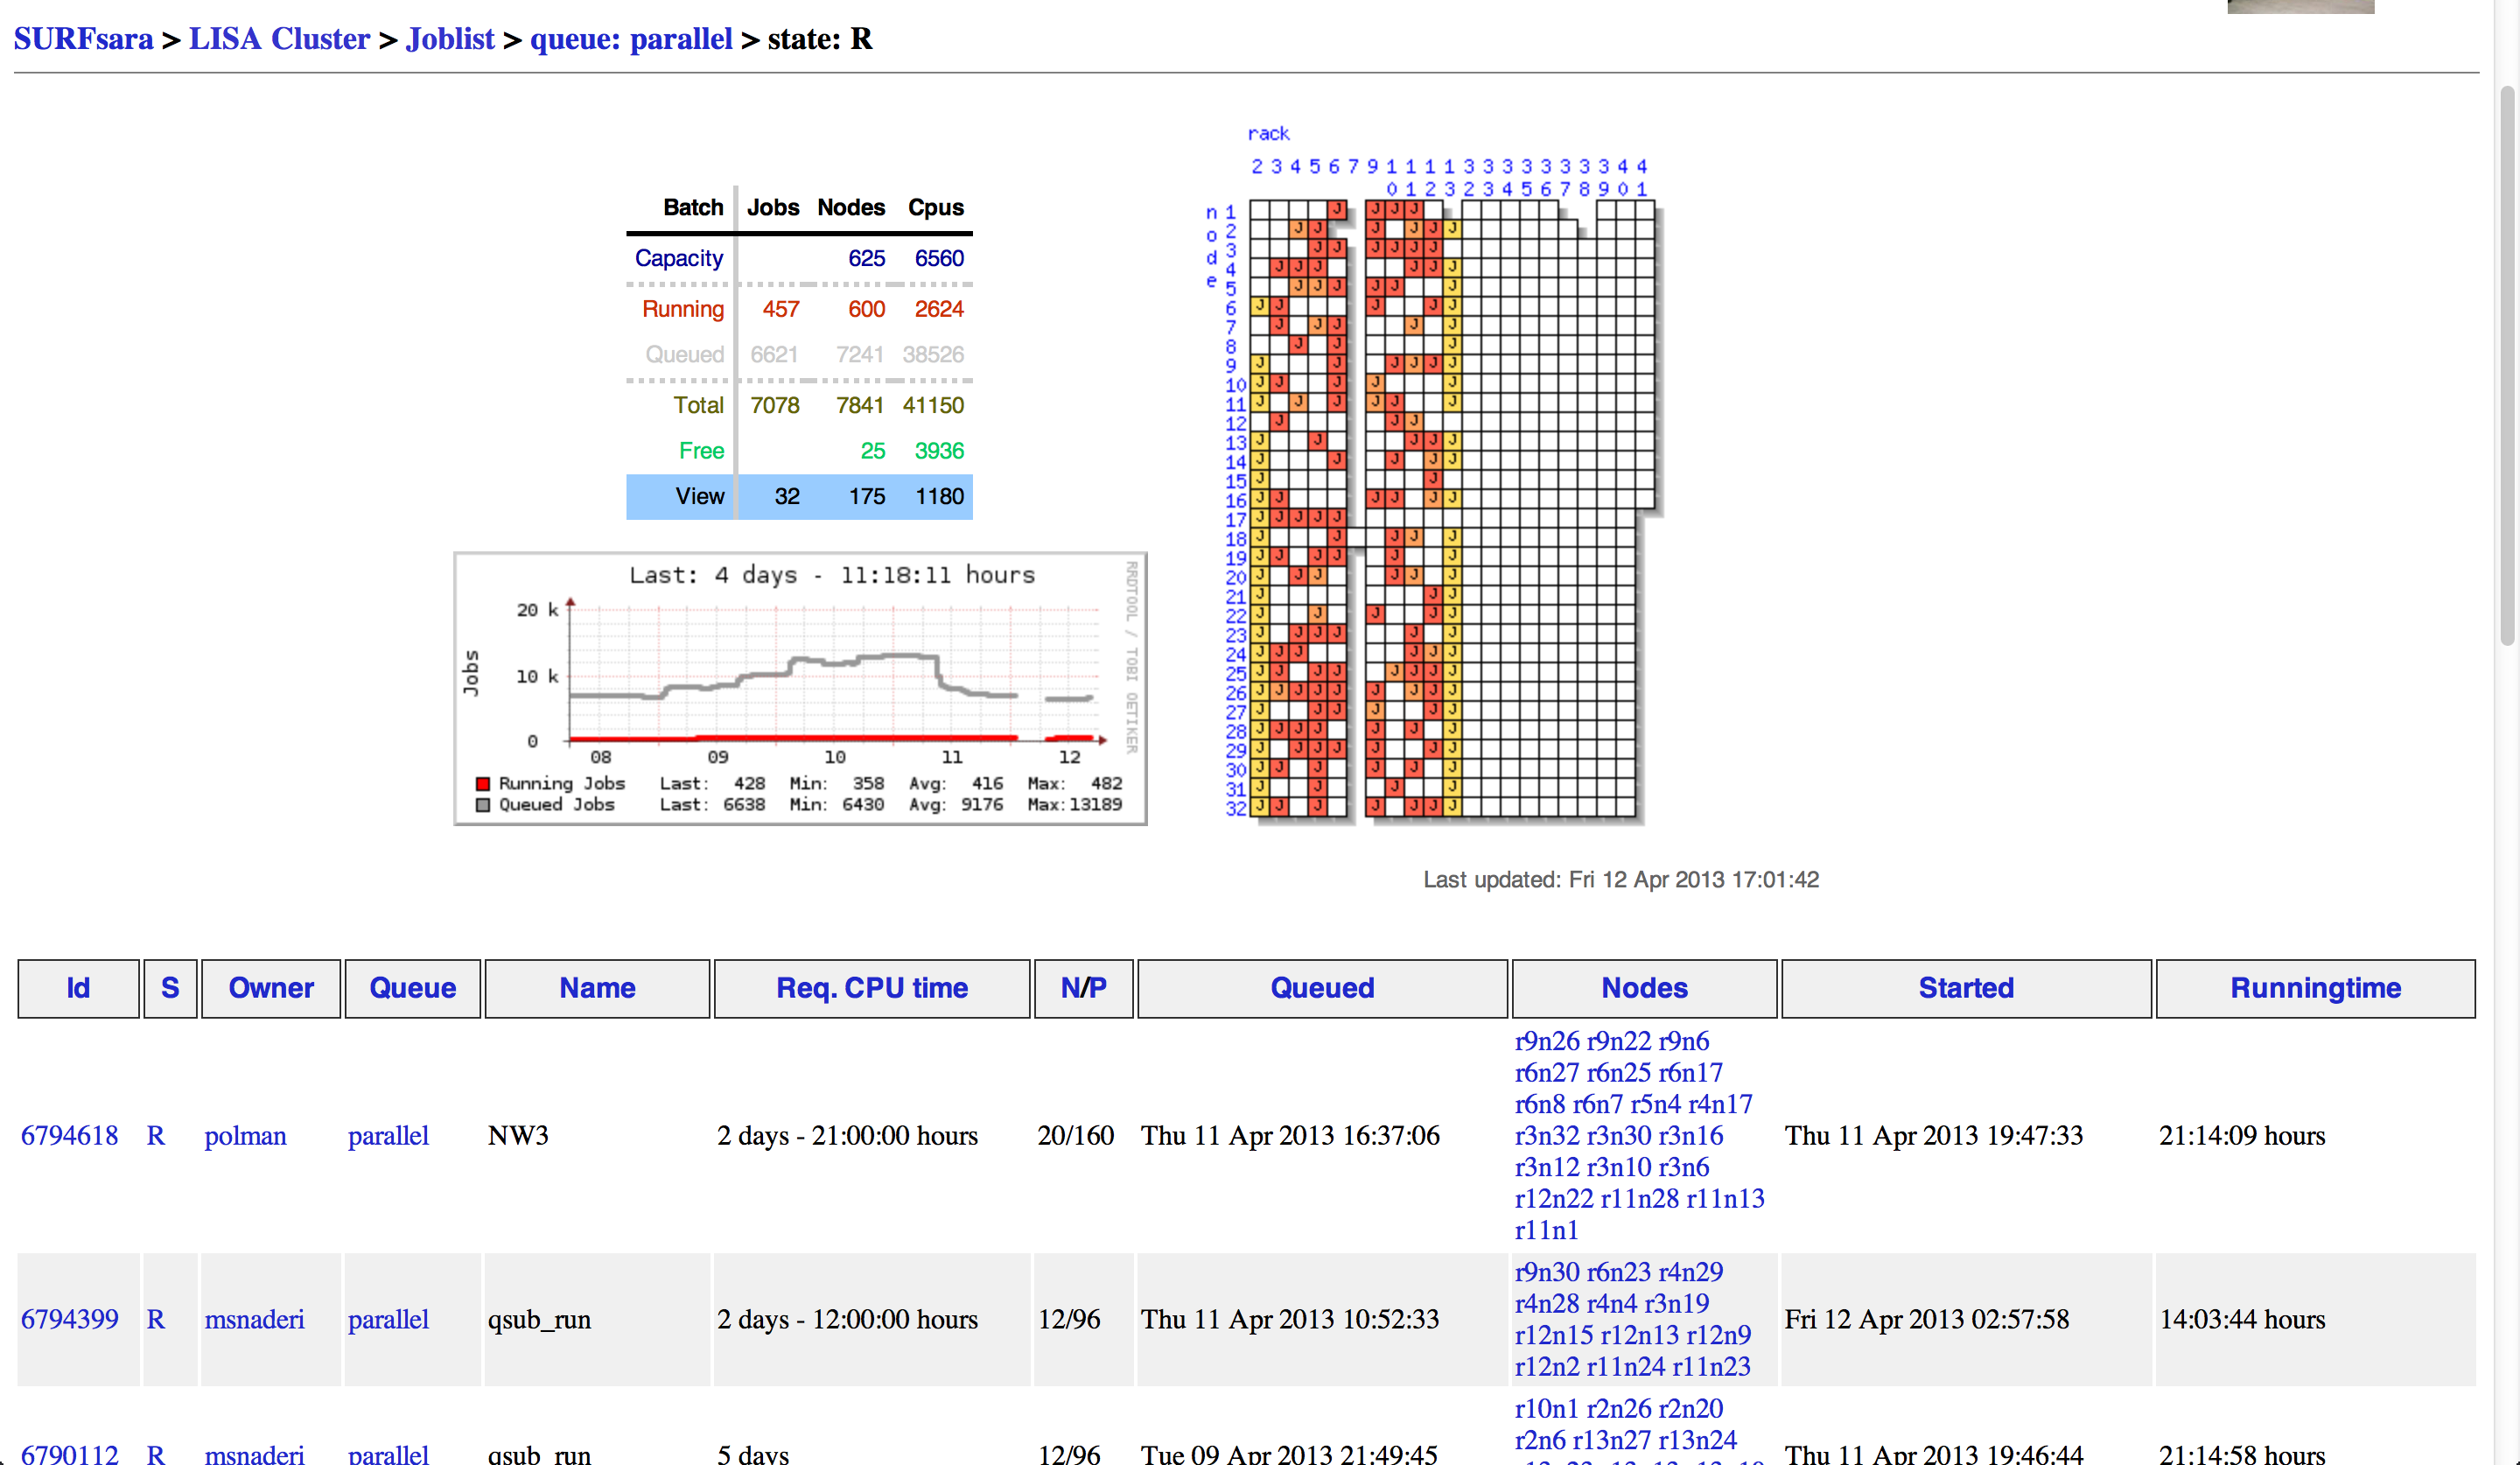View jobs owned by polman
The height and width of the screenshot is (1465, 2520).
click(245, 1136)
